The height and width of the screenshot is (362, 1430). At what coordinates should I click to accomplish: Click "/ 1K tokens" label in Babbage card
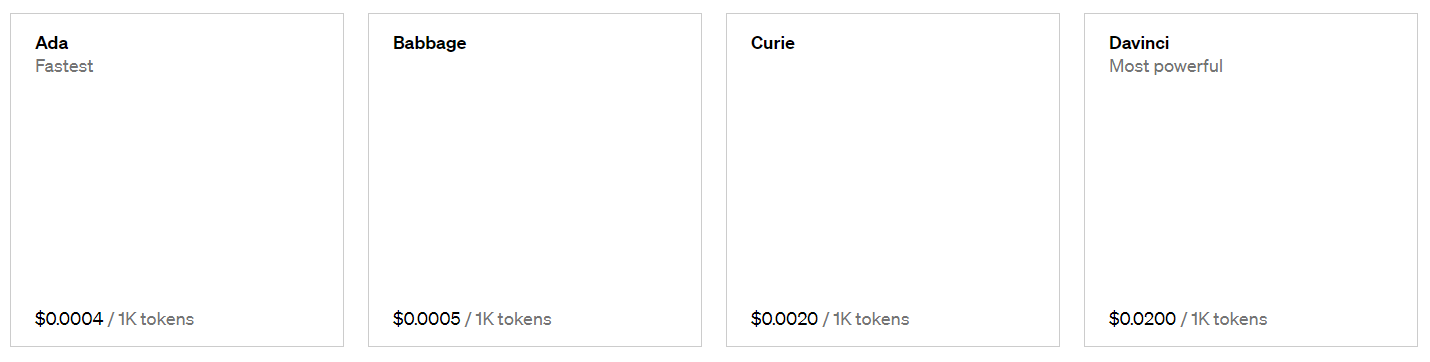pos(508,319)
